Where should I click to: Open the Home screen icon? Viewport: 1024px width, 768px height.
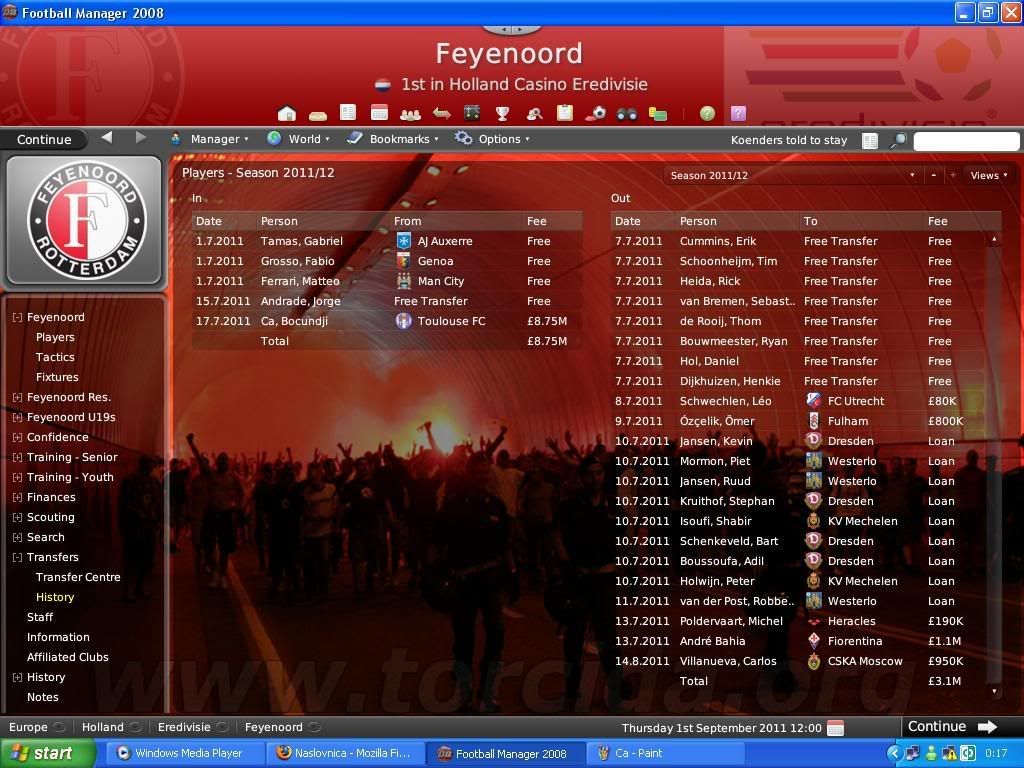coord(287,114)
